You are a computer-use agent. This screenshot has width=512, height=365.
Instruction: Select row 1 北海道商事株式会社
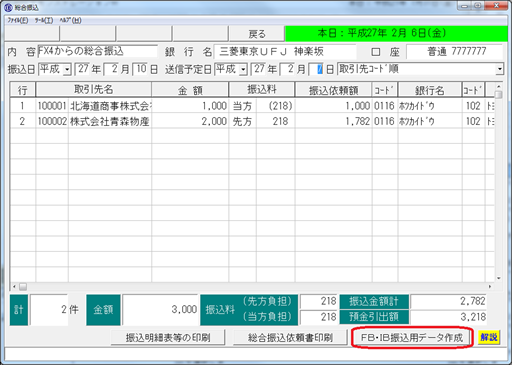pos(252,106)
